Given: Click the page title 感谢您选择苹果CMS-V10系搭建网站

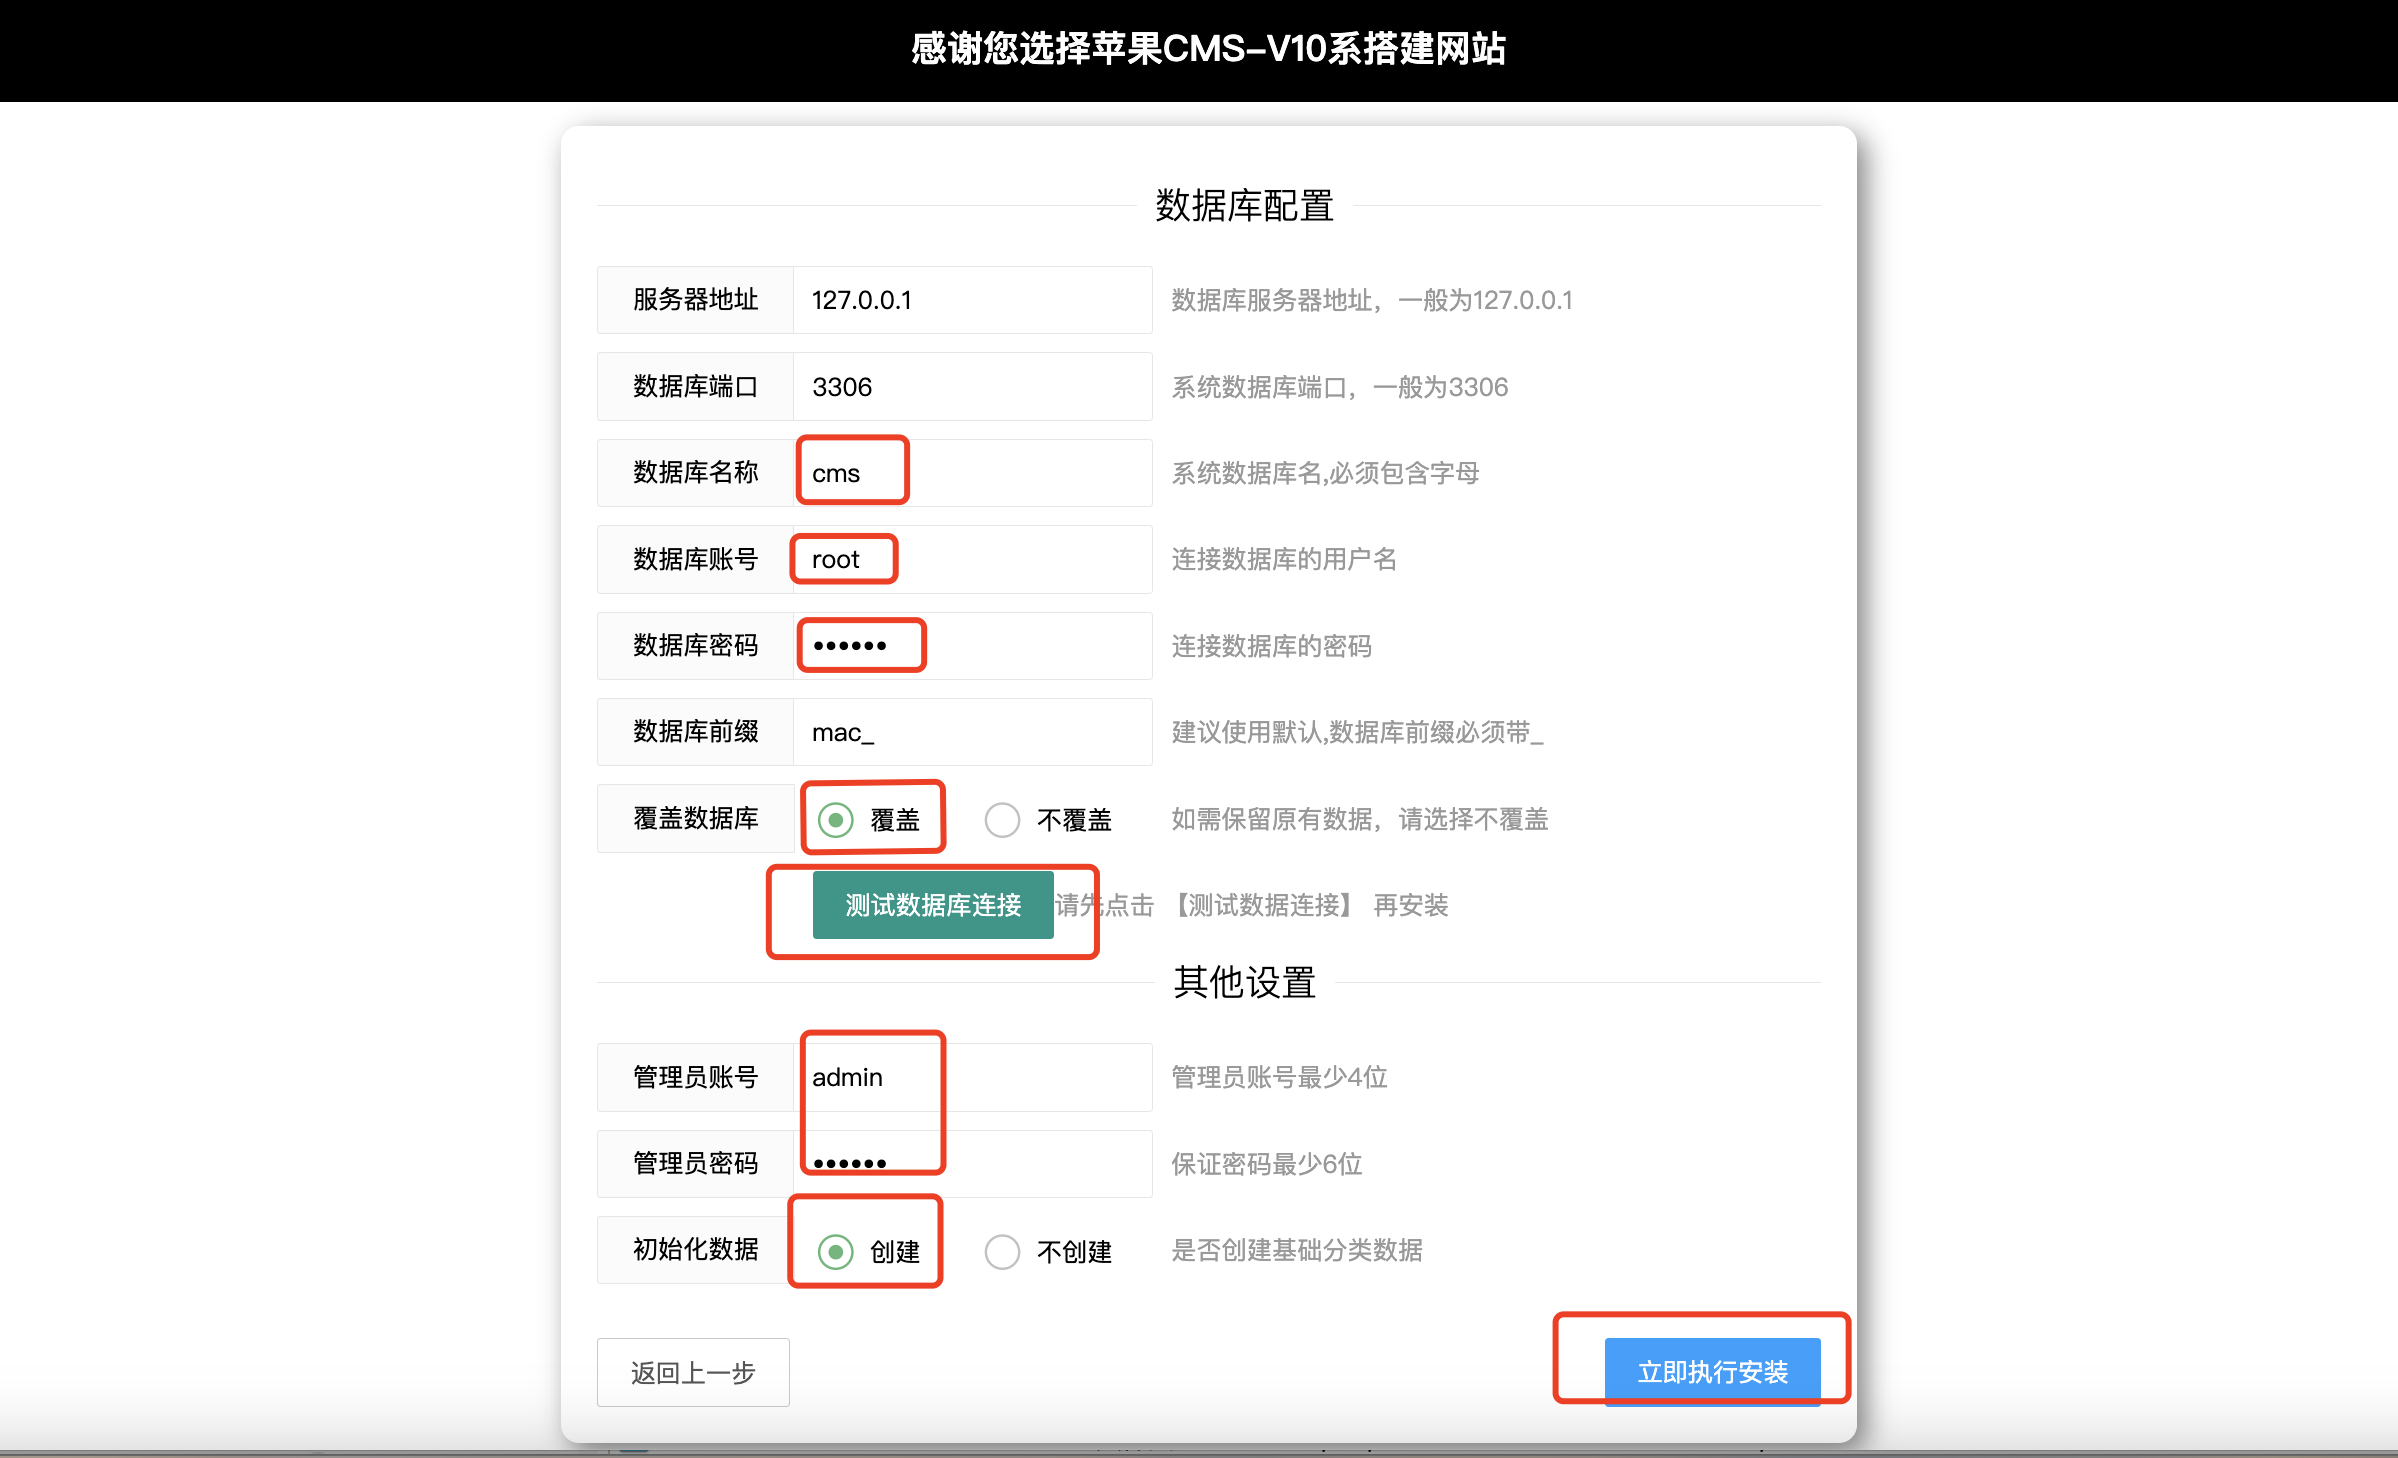Looking at the screenshot, I should tap(1208, 49).
